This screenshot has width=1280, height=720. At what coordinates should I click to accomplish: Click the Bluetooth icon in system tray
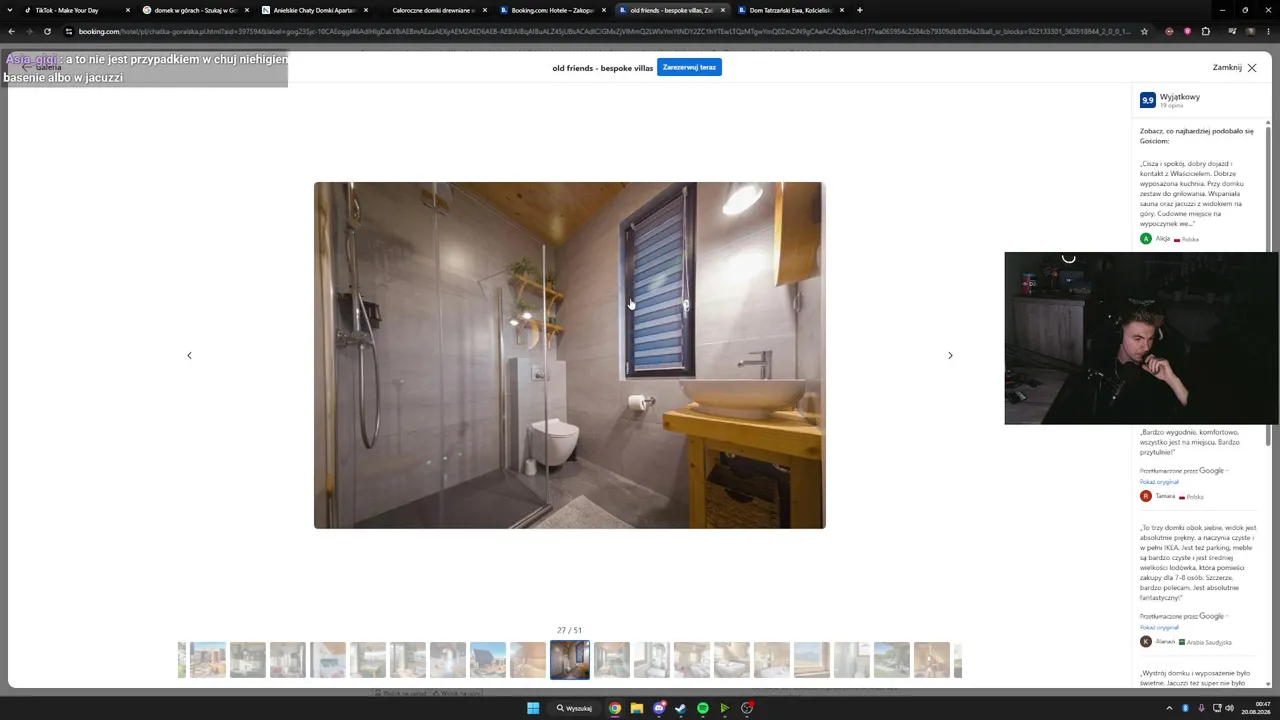coord(1185,708)
